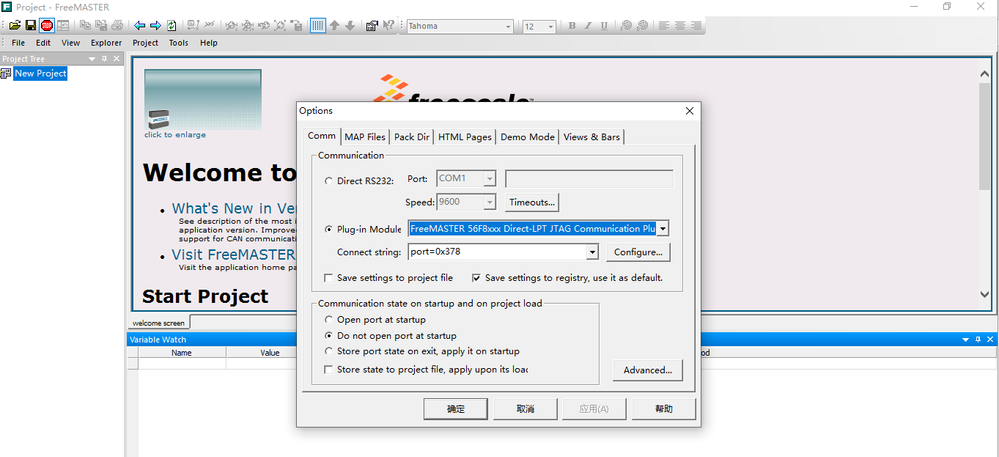Select Do not open port at startup

pos(328,335)
